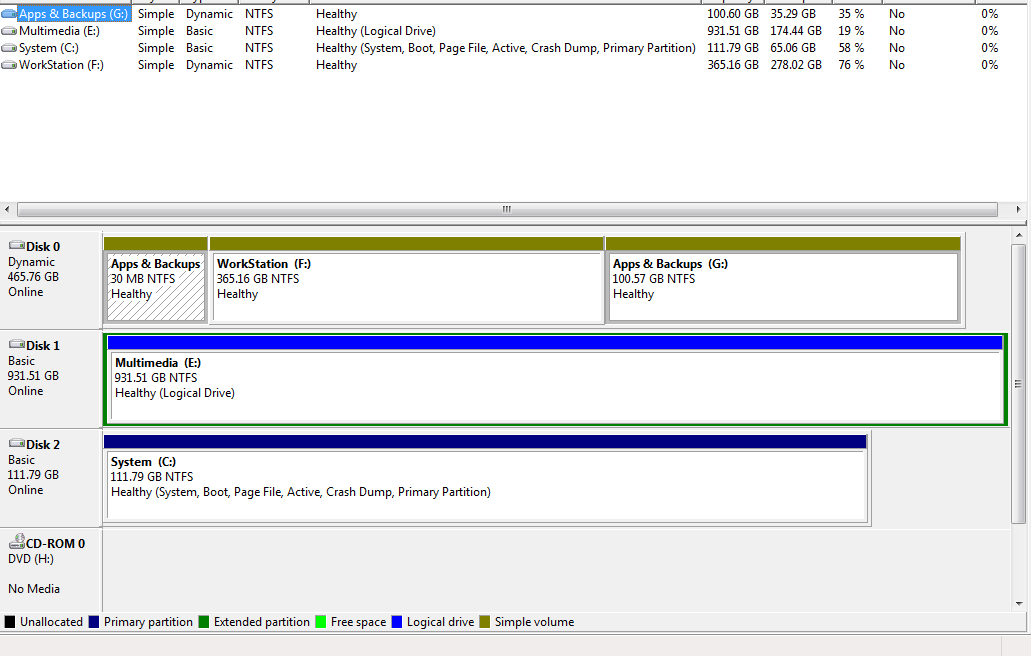Screen dimensions: 1032x657
Task: Click the vertical scrollbar down arrow in disk pane
Action: click(1019, 603)
